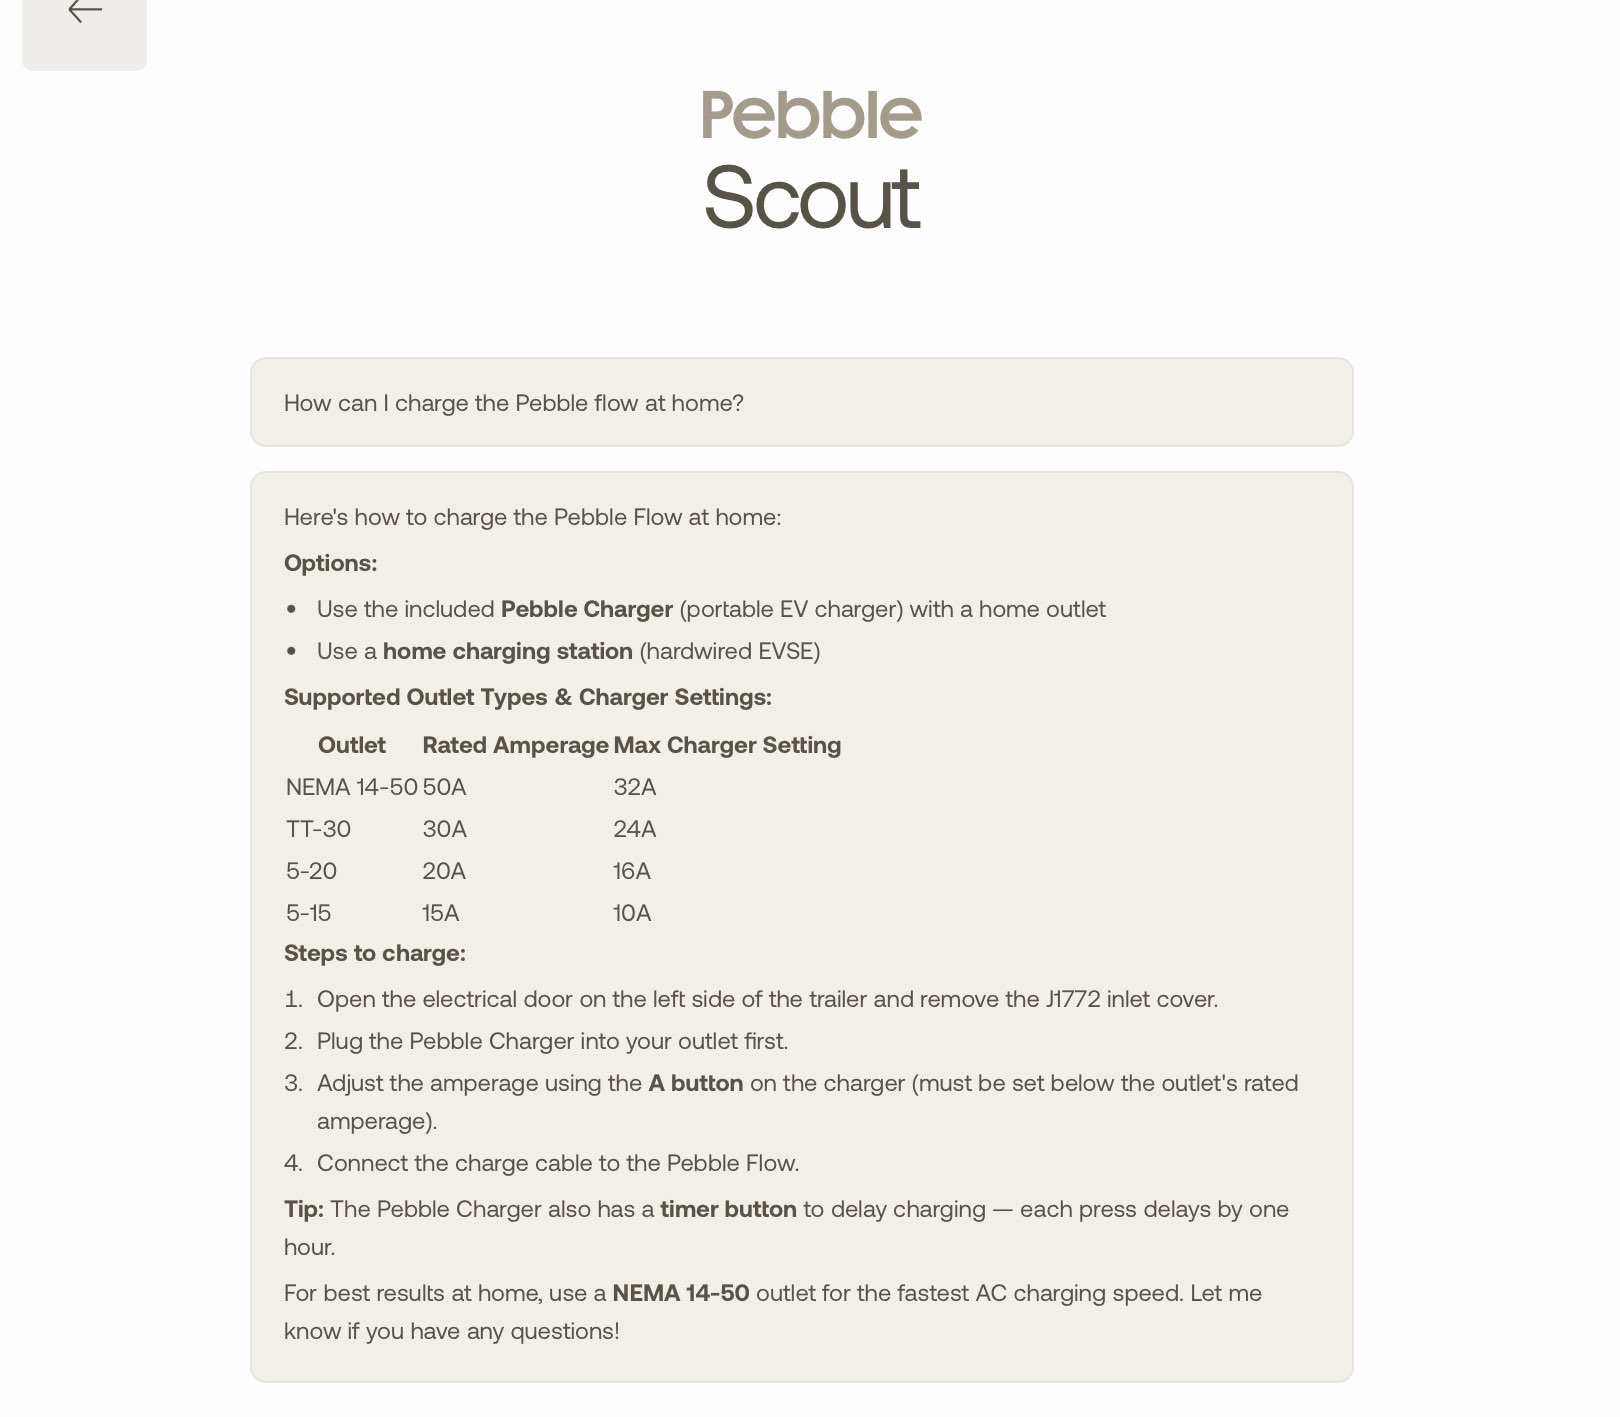Click the back arrow icon

[x=85, y=12]
